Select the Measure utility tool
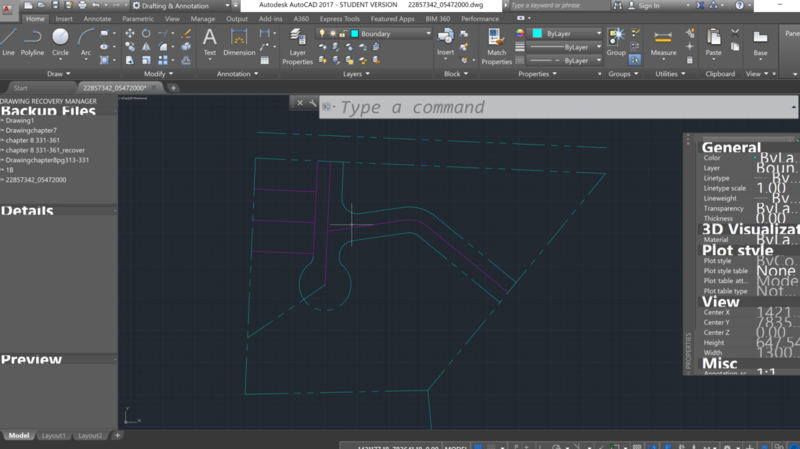 [663, 40]
